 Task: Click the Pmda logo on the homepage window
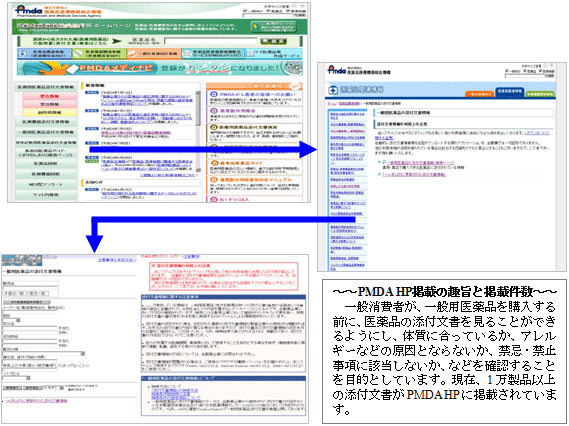29,10
